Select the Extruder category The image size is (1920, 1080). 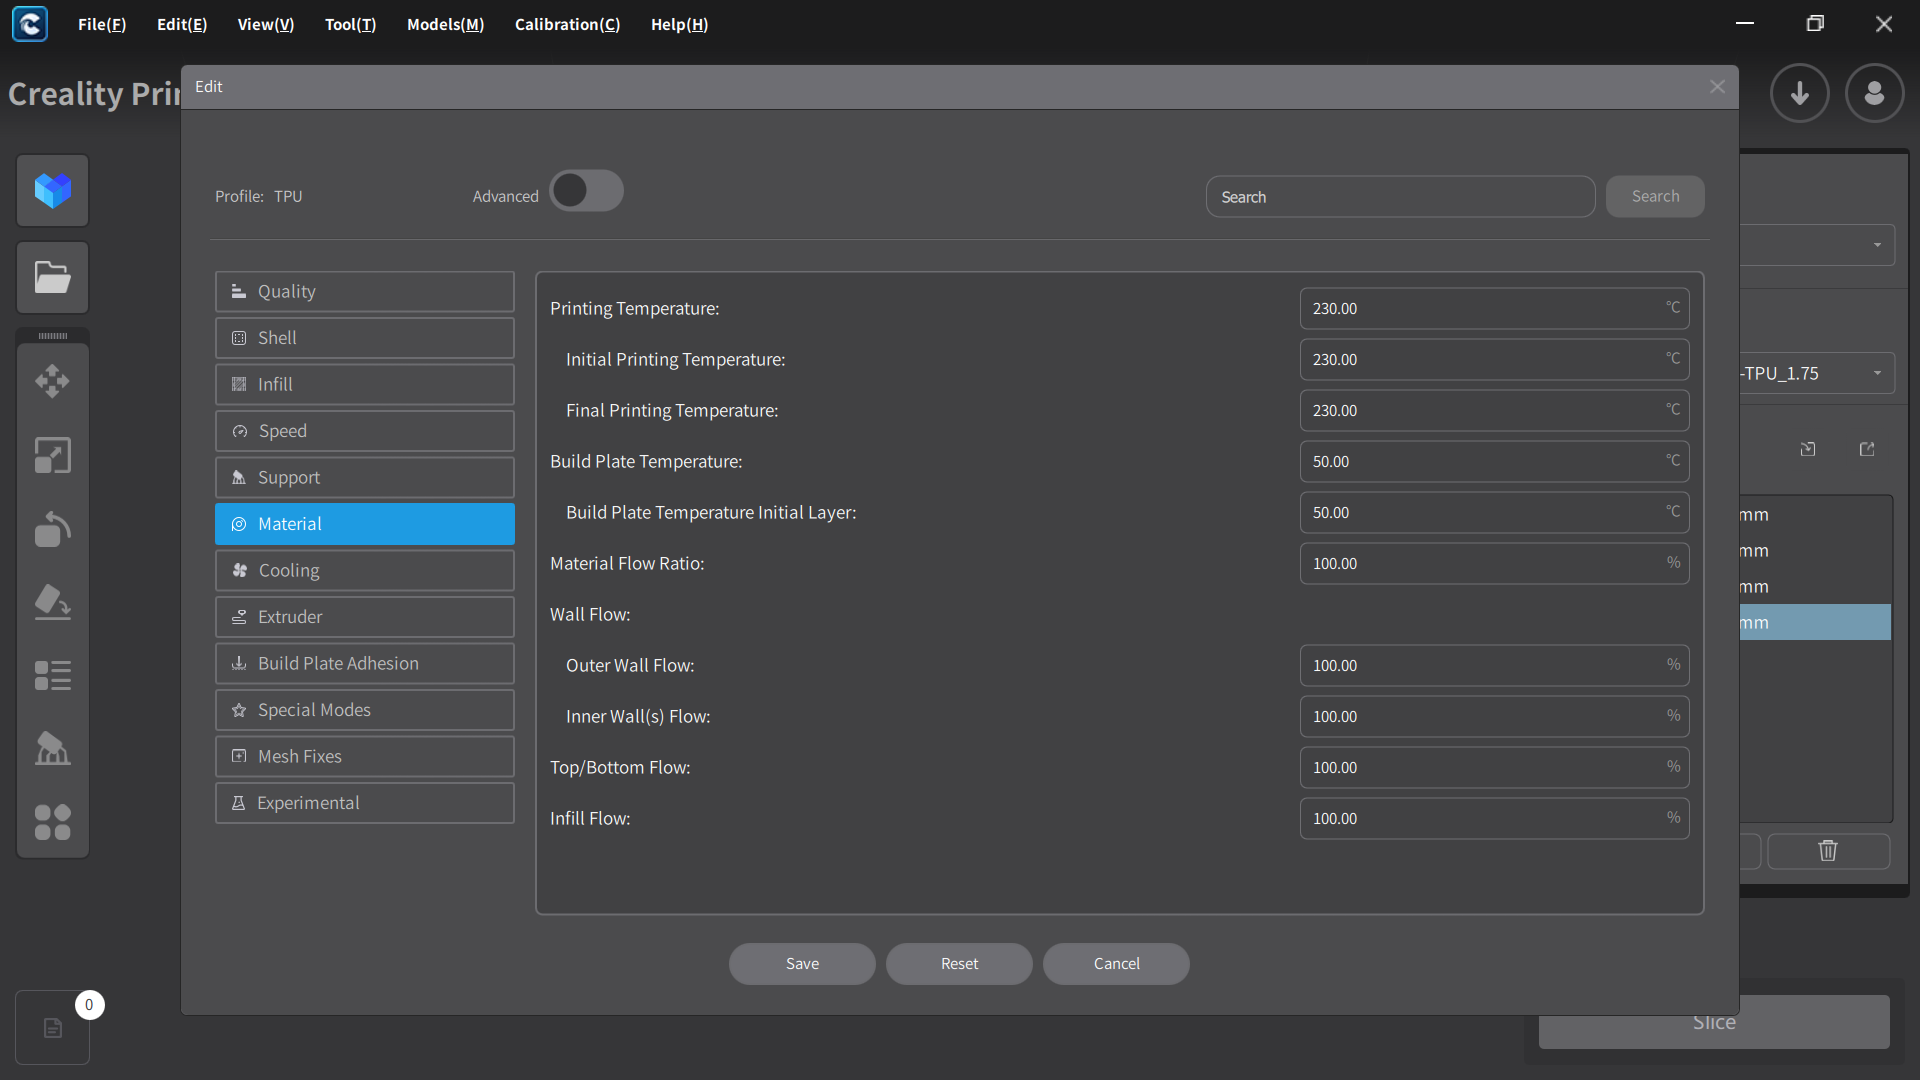tap(365, 617)
